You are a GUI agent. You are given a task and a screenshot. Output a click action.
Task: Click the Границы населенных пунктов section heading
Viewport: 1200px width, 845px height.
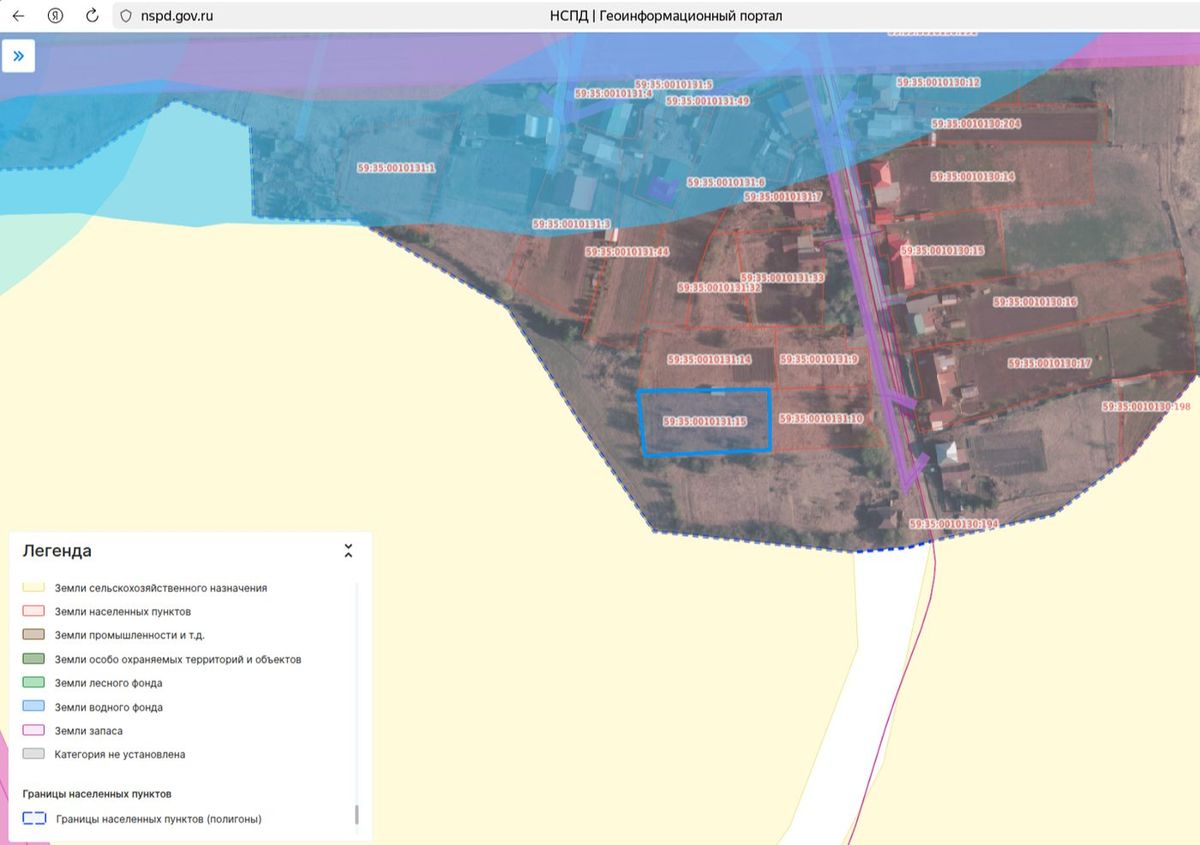pos(97,794)
